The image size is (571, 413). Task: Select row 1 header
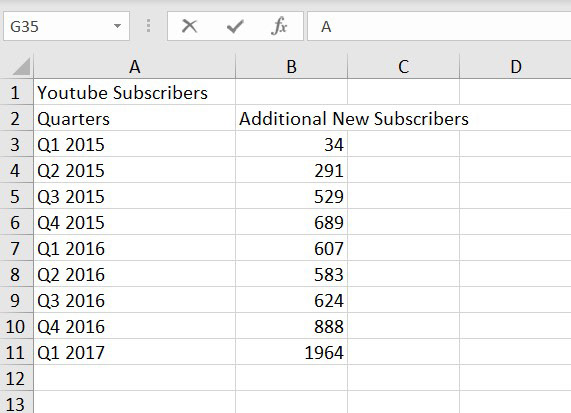coord(16,92)
